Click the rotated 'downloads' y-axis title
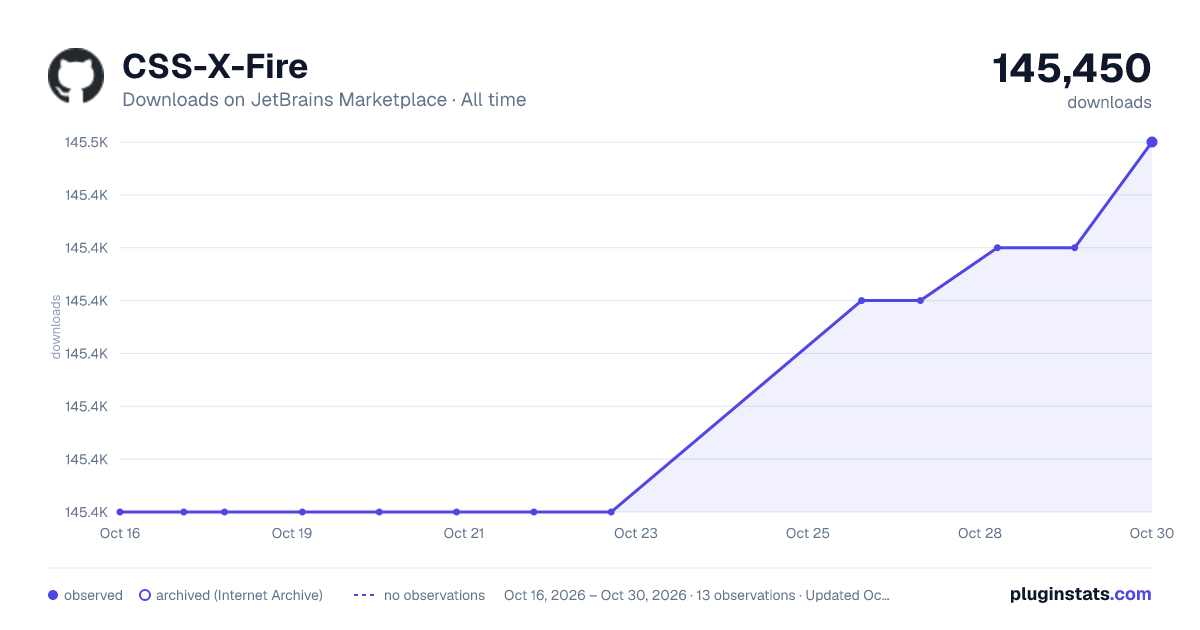The width and height of the screenshot is (1200, 630). pos(56,327)
